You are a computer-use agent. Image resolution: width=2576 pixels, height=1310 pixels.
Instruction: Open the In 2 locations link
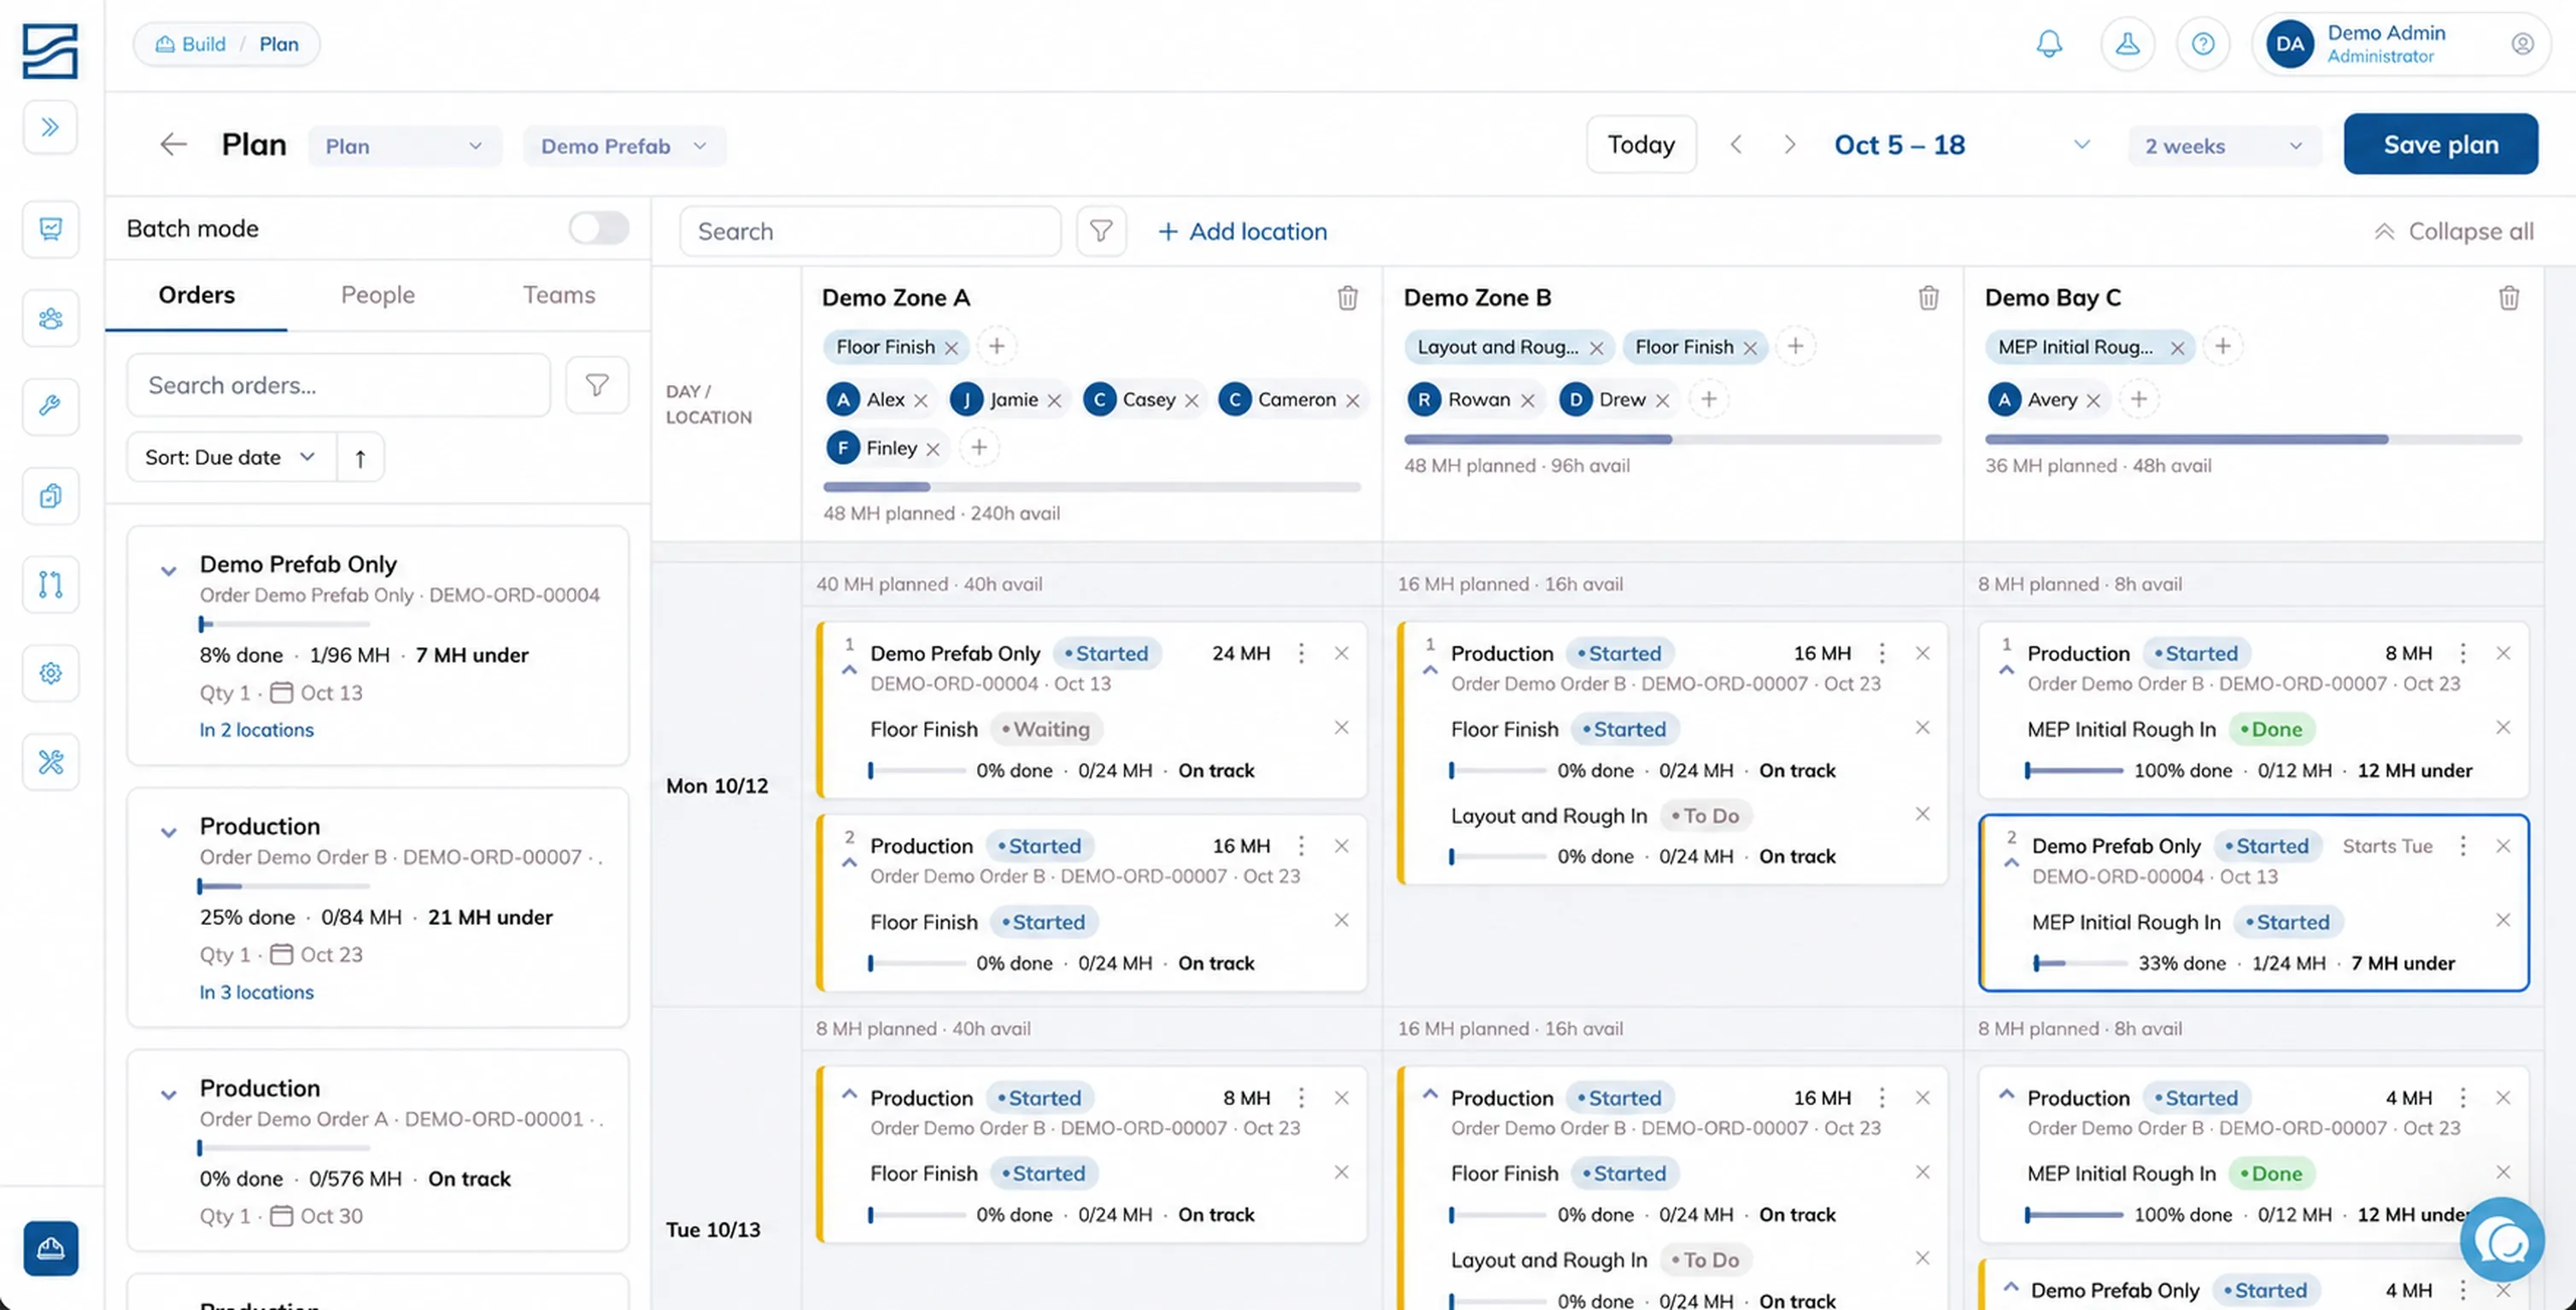pos(256,730)
